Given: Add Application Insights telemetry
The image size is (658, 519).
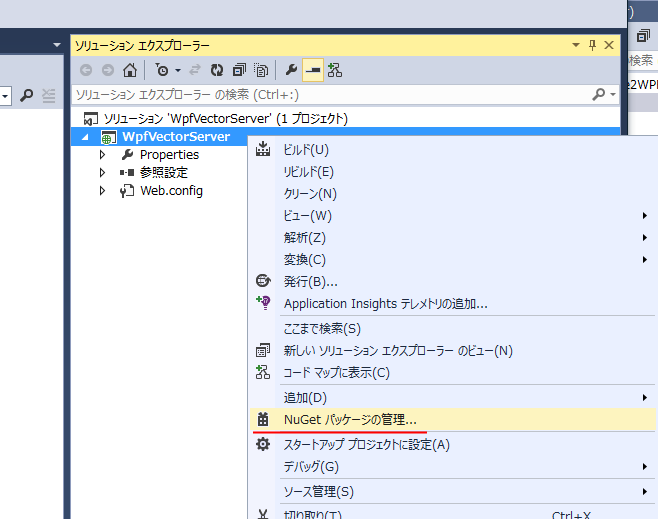Looking at the screenshot, I should pyautogui.click(x=453, y=303).
